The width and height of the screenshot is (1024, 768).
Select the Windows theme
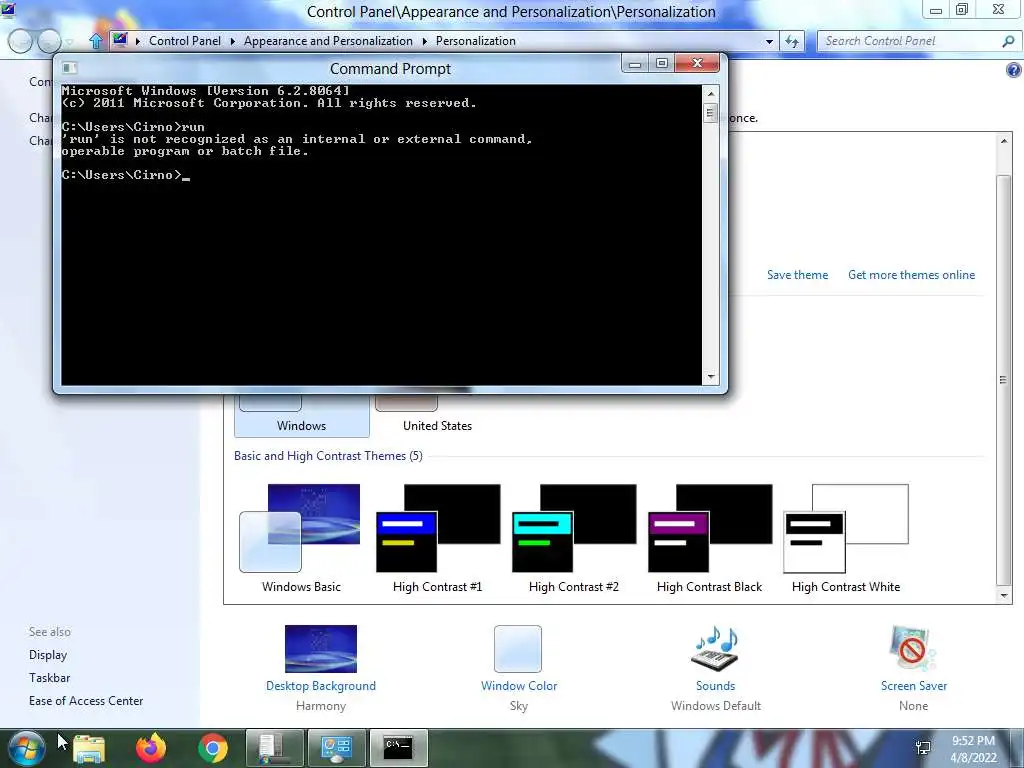(302, 415)
